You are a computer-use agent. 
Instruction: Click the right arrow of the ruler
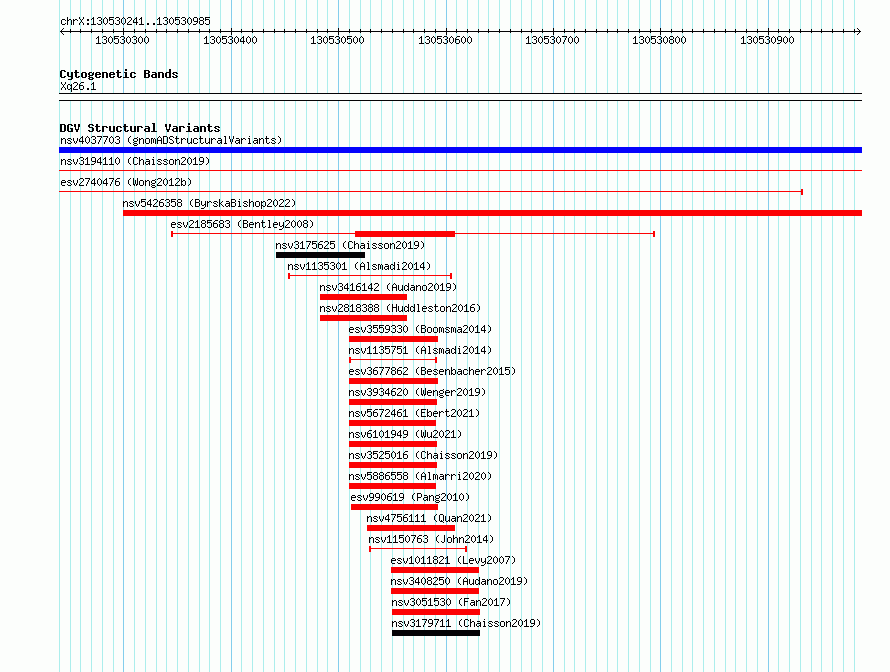click(x=859, y=31)
